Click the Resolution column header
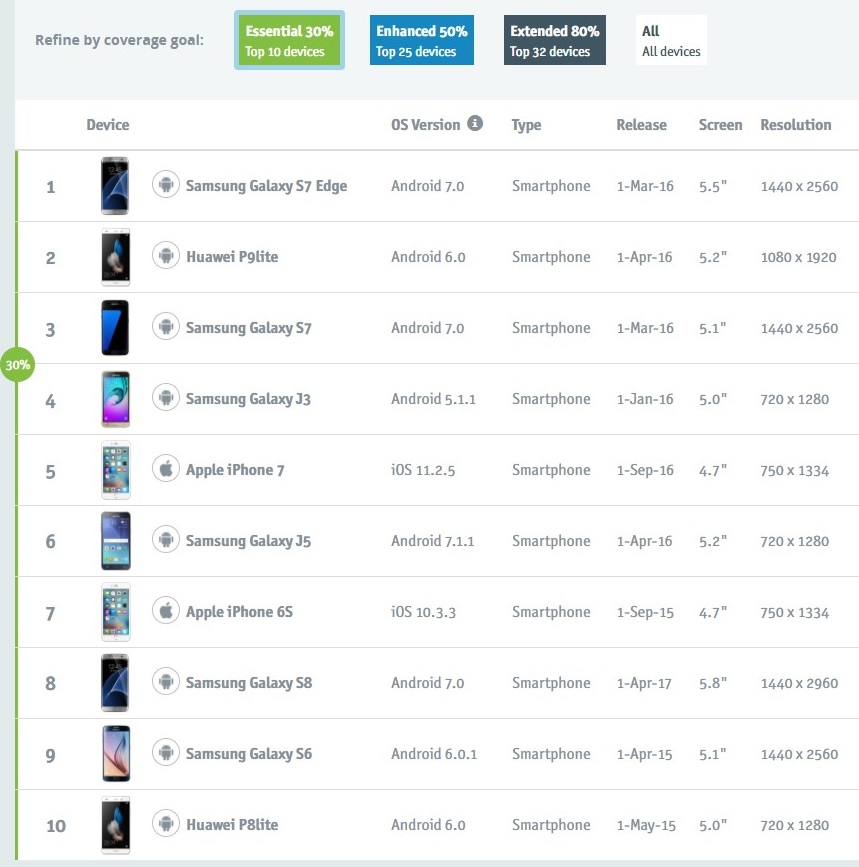 click(x=795, y=125)
